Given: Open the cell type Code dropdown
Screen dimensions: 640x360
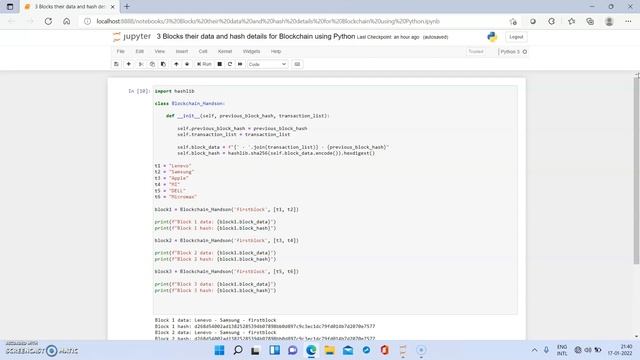Looking at the screenshot, I should coord(267,64).
